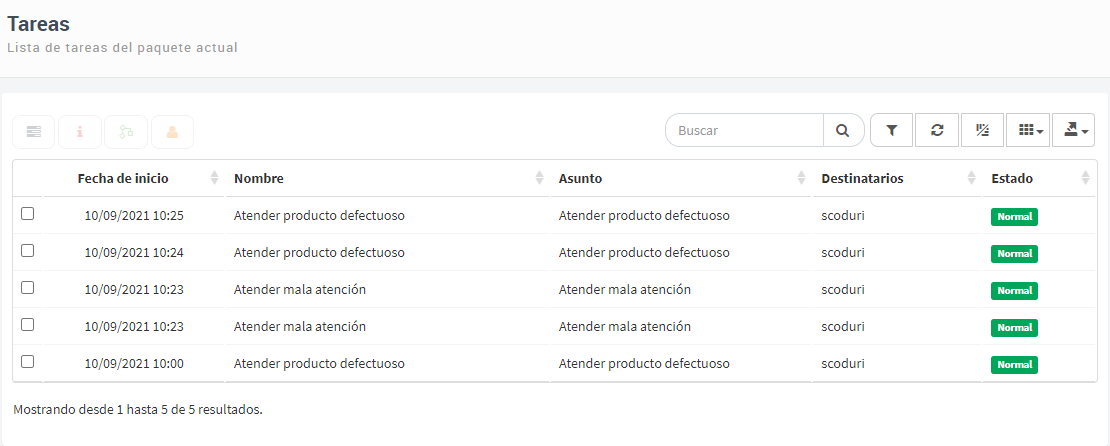
Task: Select checkbox of 10:24 task row
Action: [28, 251]
